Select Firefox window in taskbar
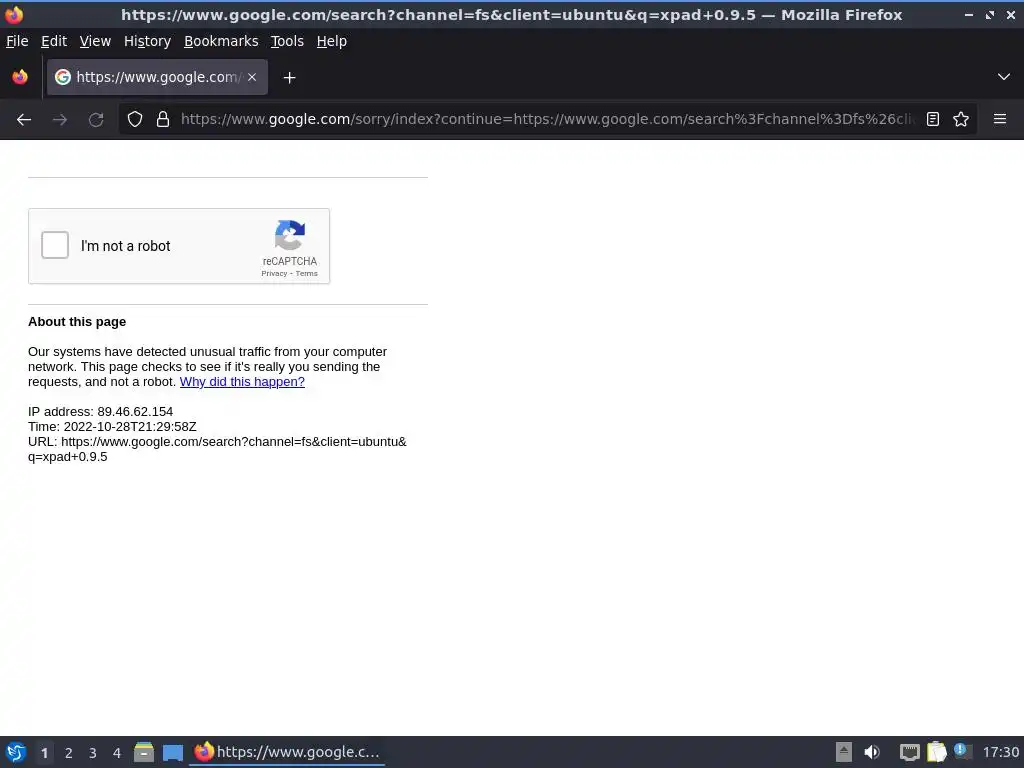The image size is (1024, 768). click(x=287, y=752)
